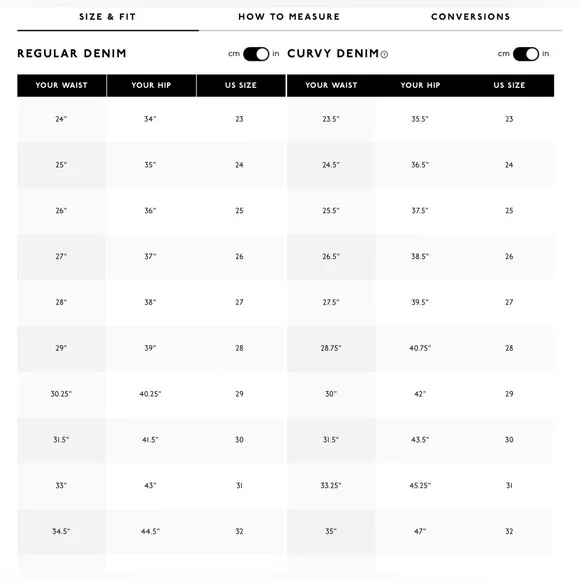
Task: Click Regular Denim 'Your Waist' column header
Action: point(62,85)
